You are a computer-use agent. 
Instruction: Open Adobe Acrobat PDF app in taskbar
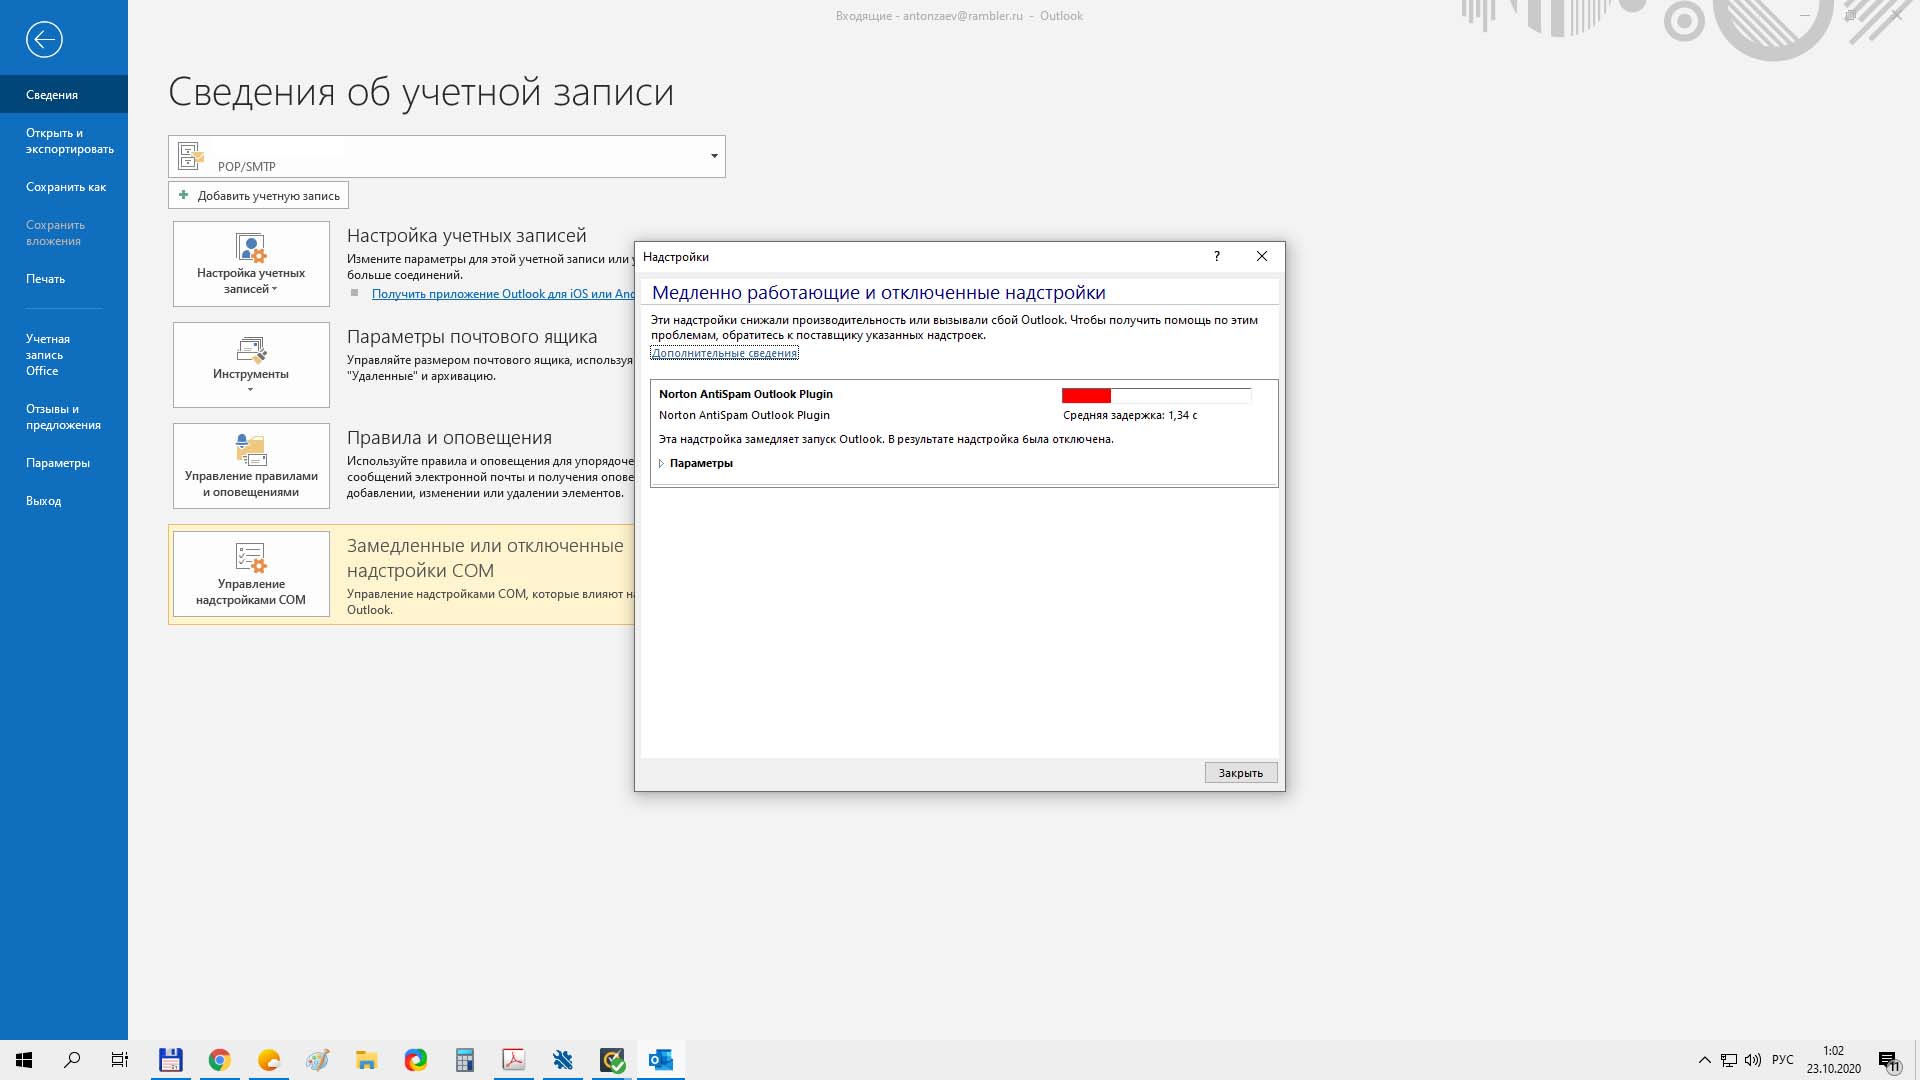[514, 1060]
